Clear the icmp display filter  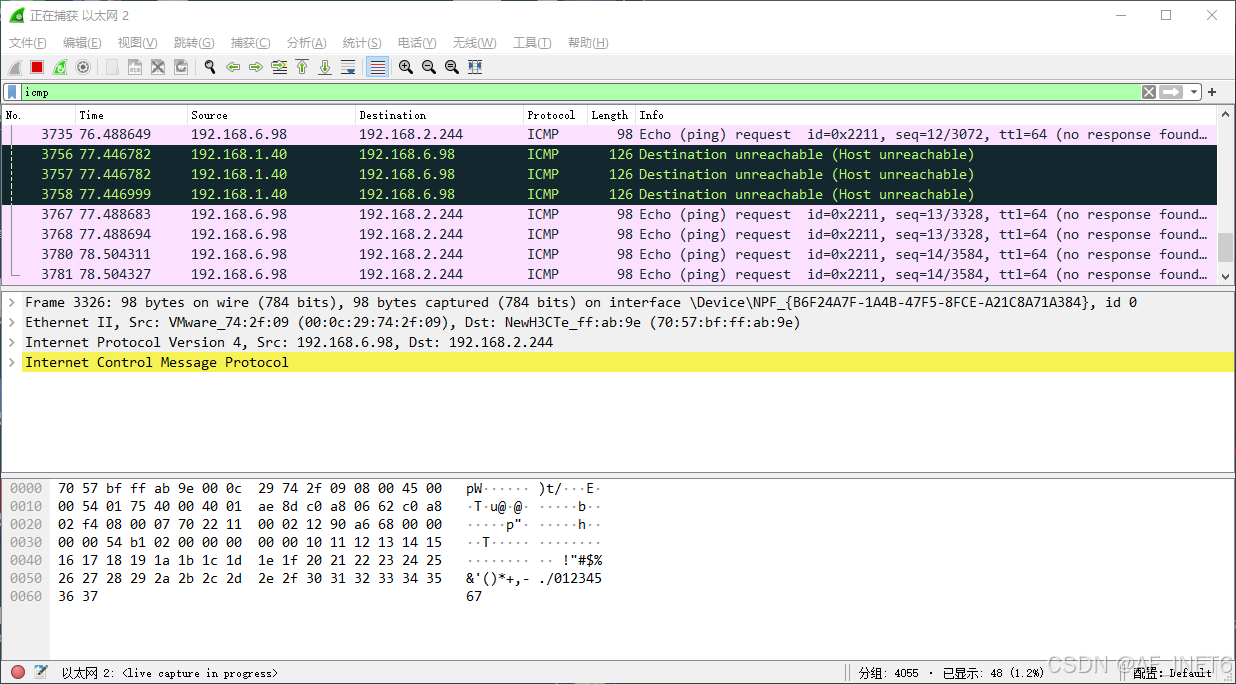1149,92
